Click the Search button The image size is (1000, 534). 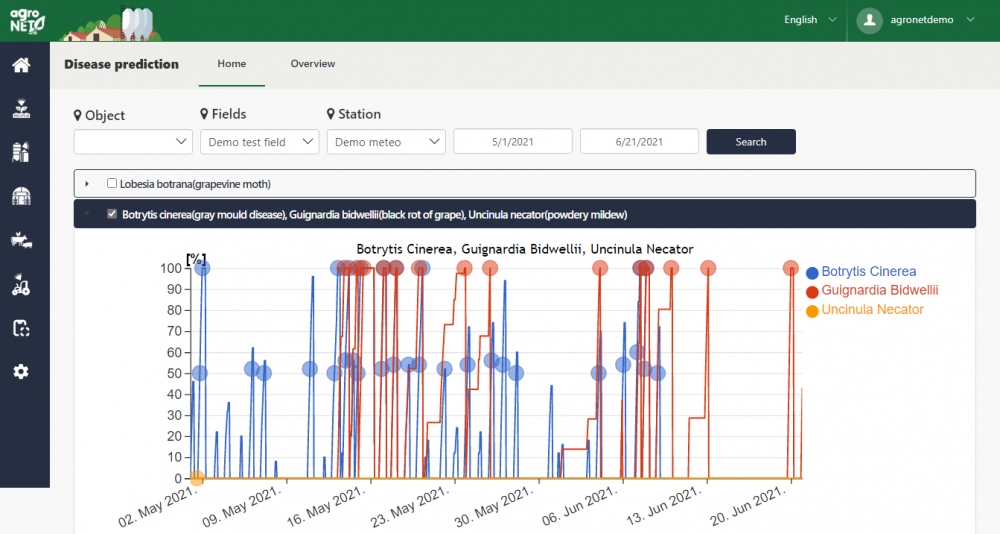[750, 142]
